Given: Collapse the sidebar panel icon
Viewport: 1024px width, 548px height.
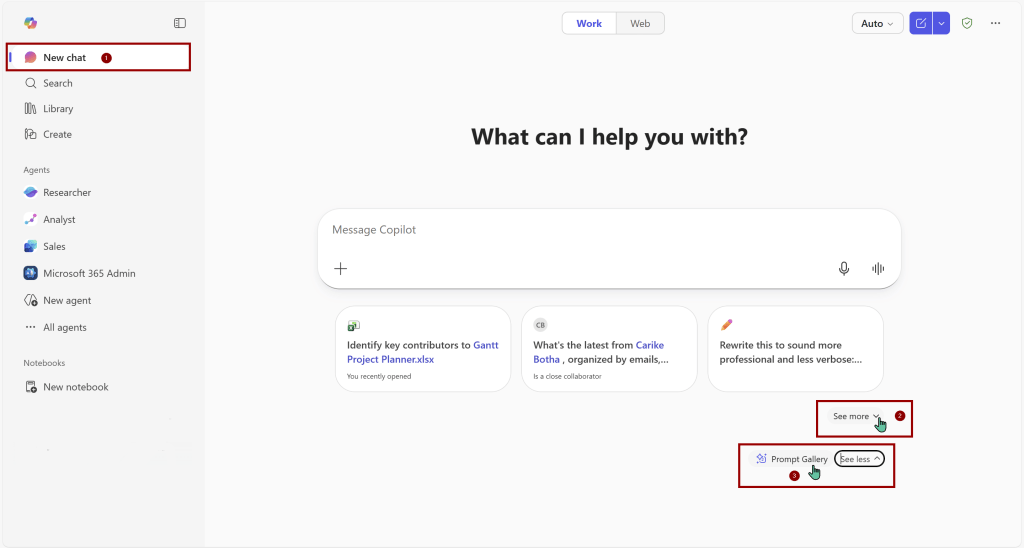Looking at the screenshot, I should 180,23.
